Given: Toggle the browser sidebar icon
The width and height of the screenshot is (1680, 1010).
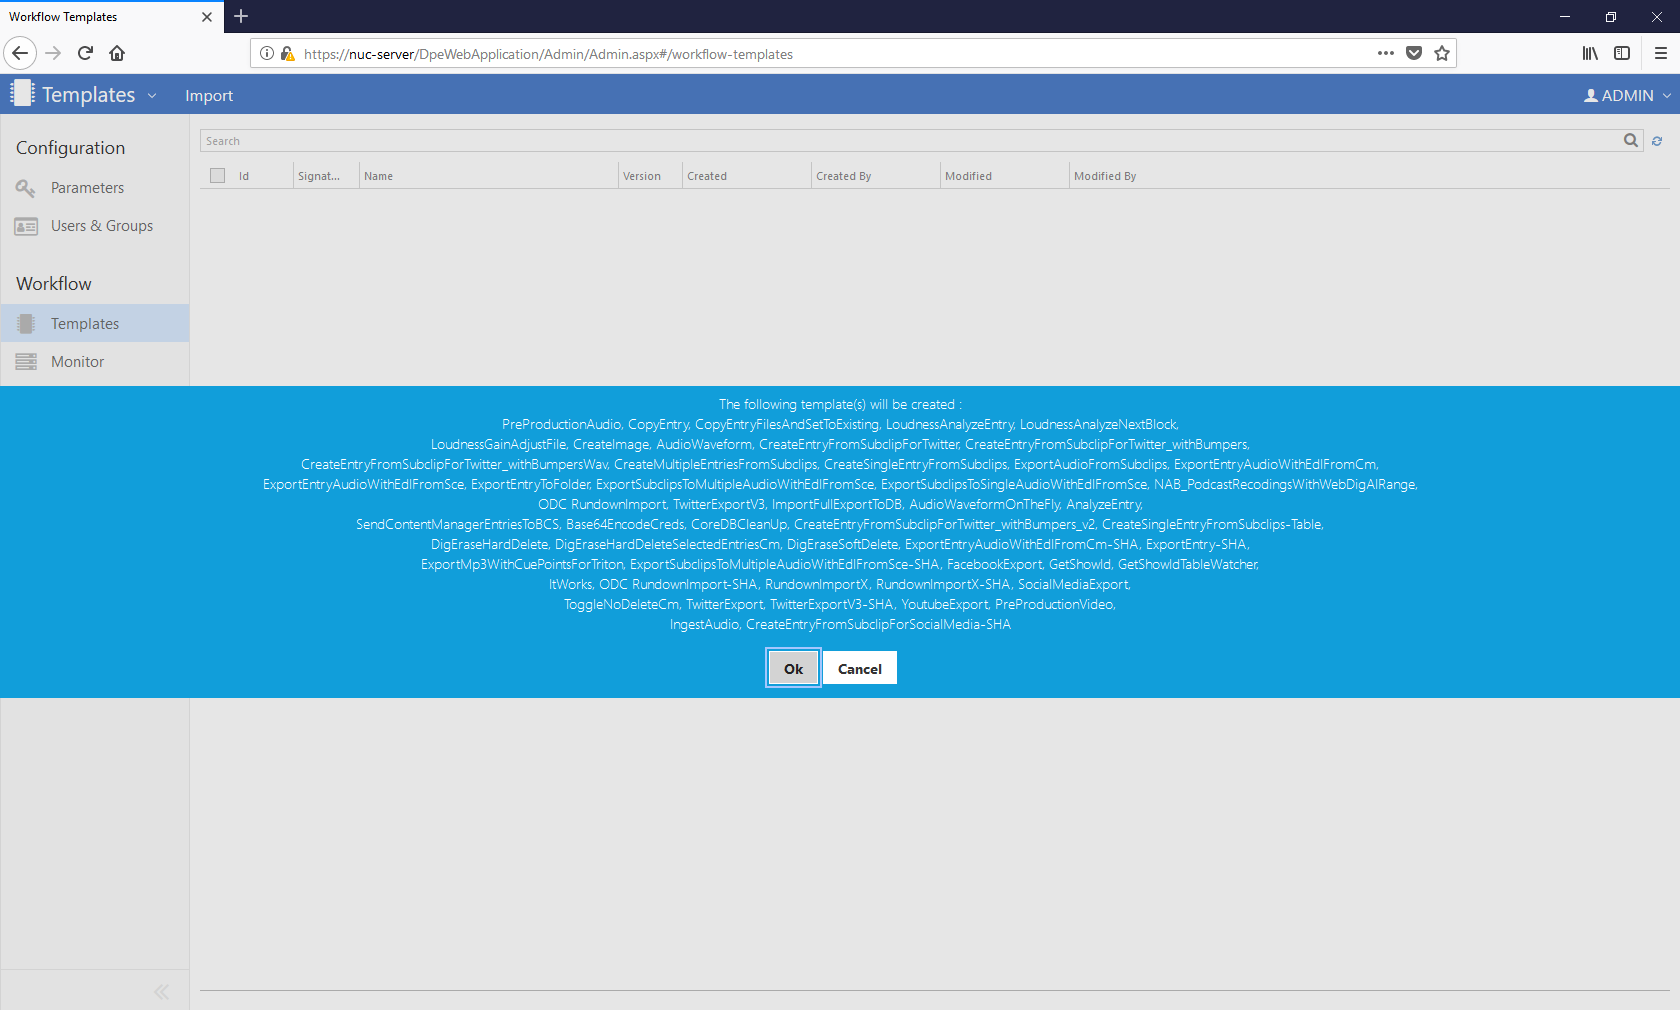Looking at the screenshot, I should click(x=1622, y=53).
